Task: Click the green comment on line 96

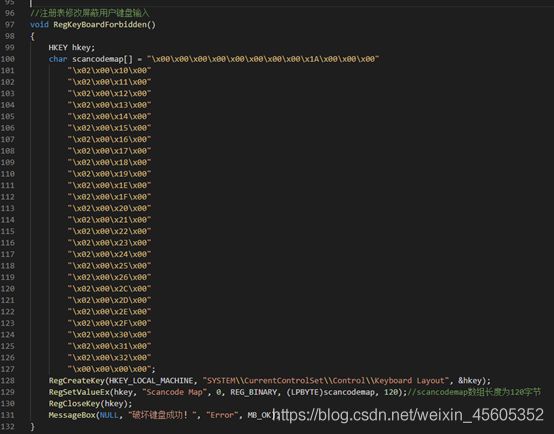Action: coord(90,13)
